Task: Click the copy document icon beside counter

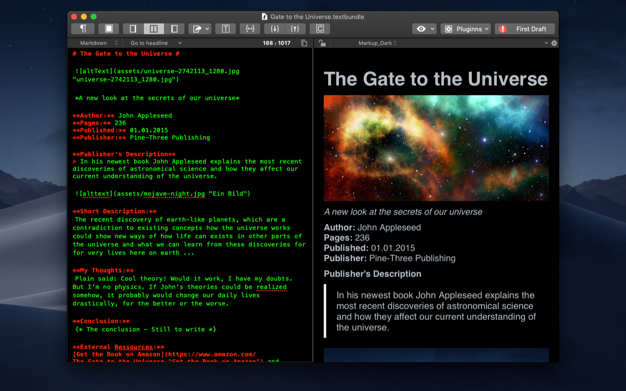Action: pos(304,43)
